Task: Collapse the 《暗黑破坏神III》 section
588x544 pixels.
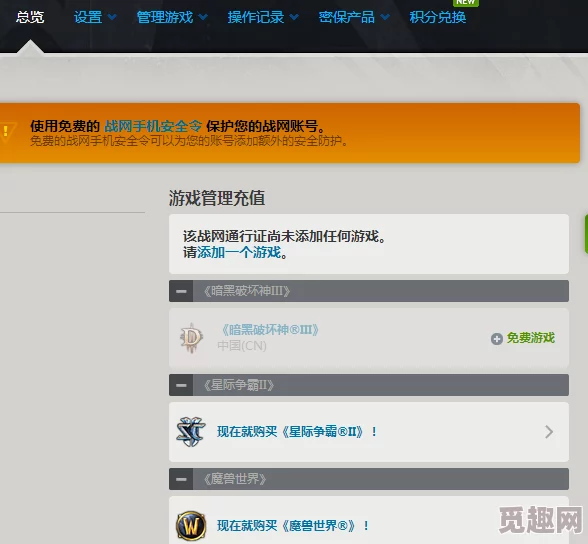Action: click(181, 291)
